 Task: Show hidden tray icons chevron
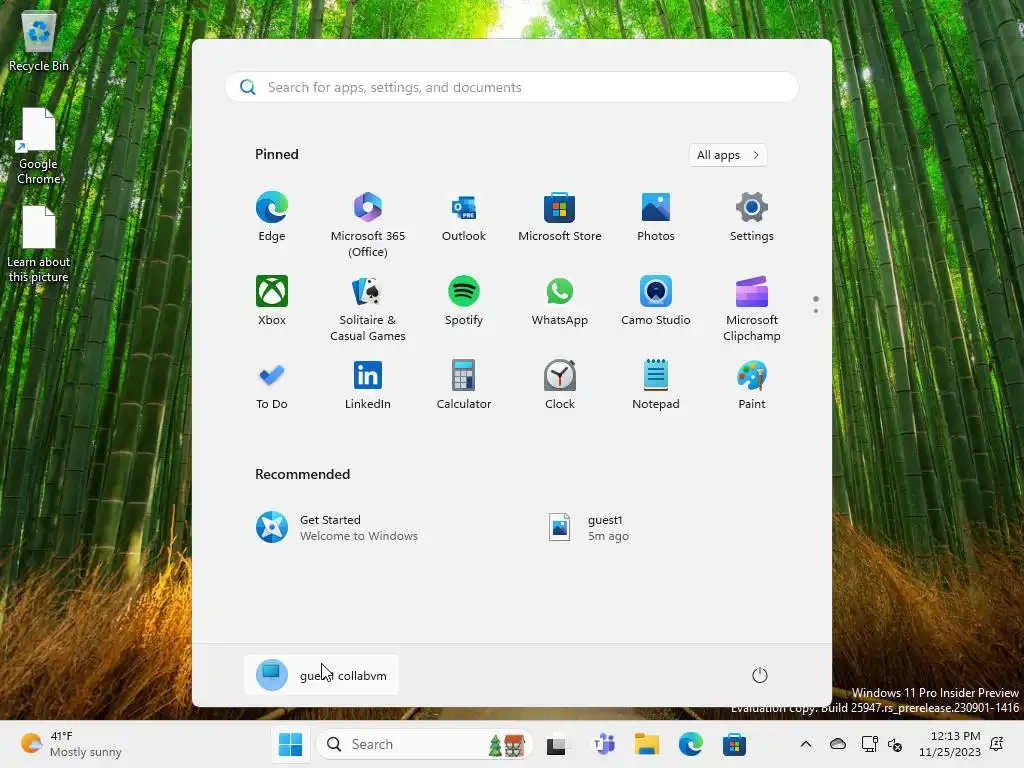click(x=806, y=744)
